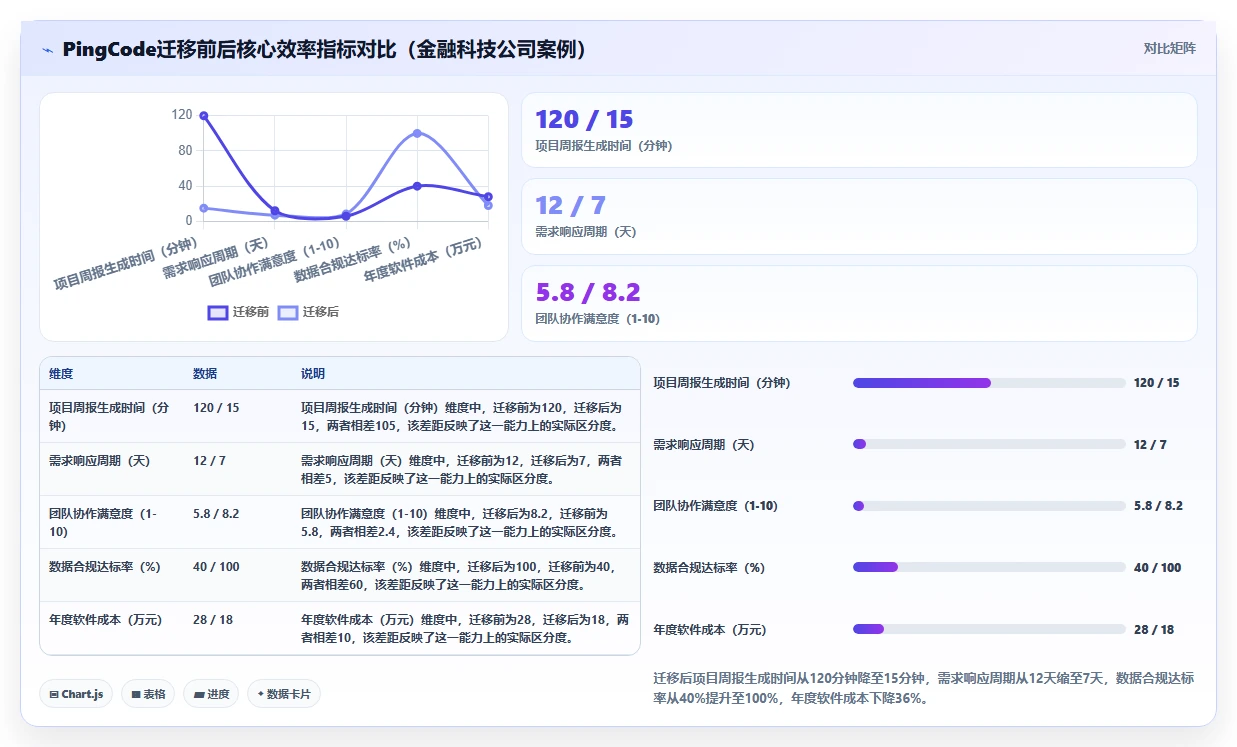Select the 12 / 7 data card

click(859, 216)
